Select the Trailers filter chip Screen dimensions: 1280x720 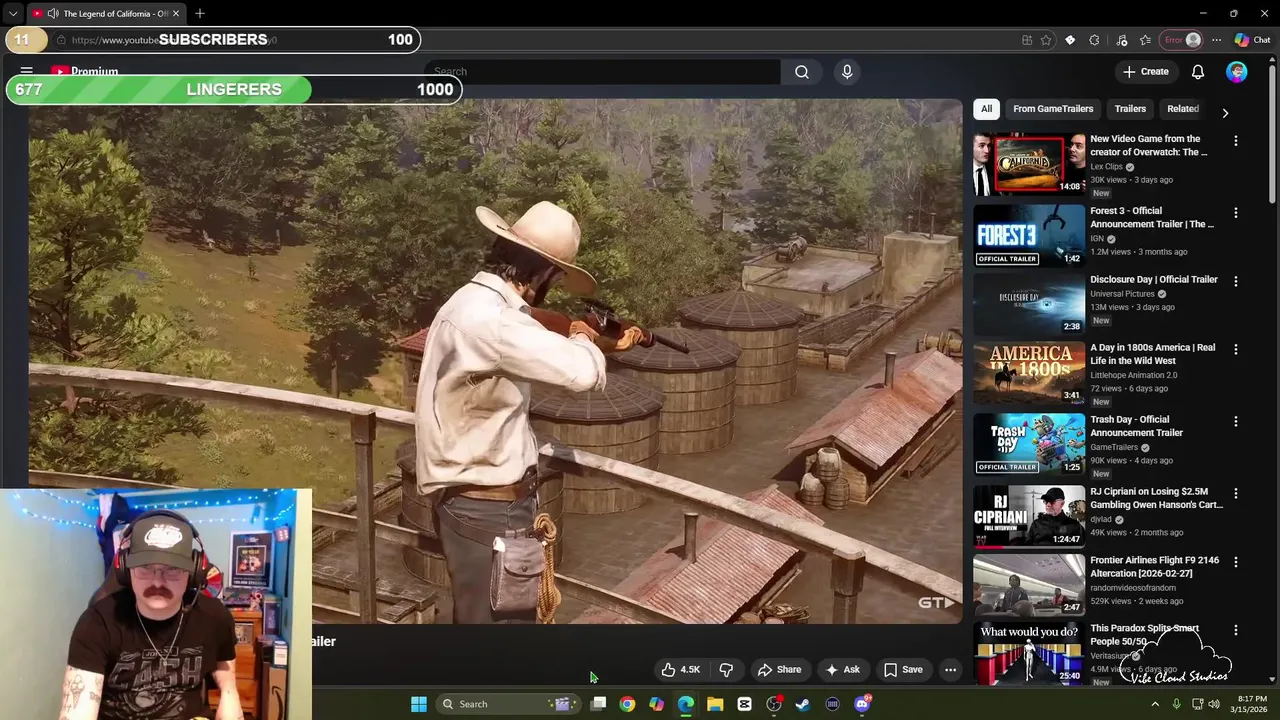pyautogui.click(x=1130, y=109)
